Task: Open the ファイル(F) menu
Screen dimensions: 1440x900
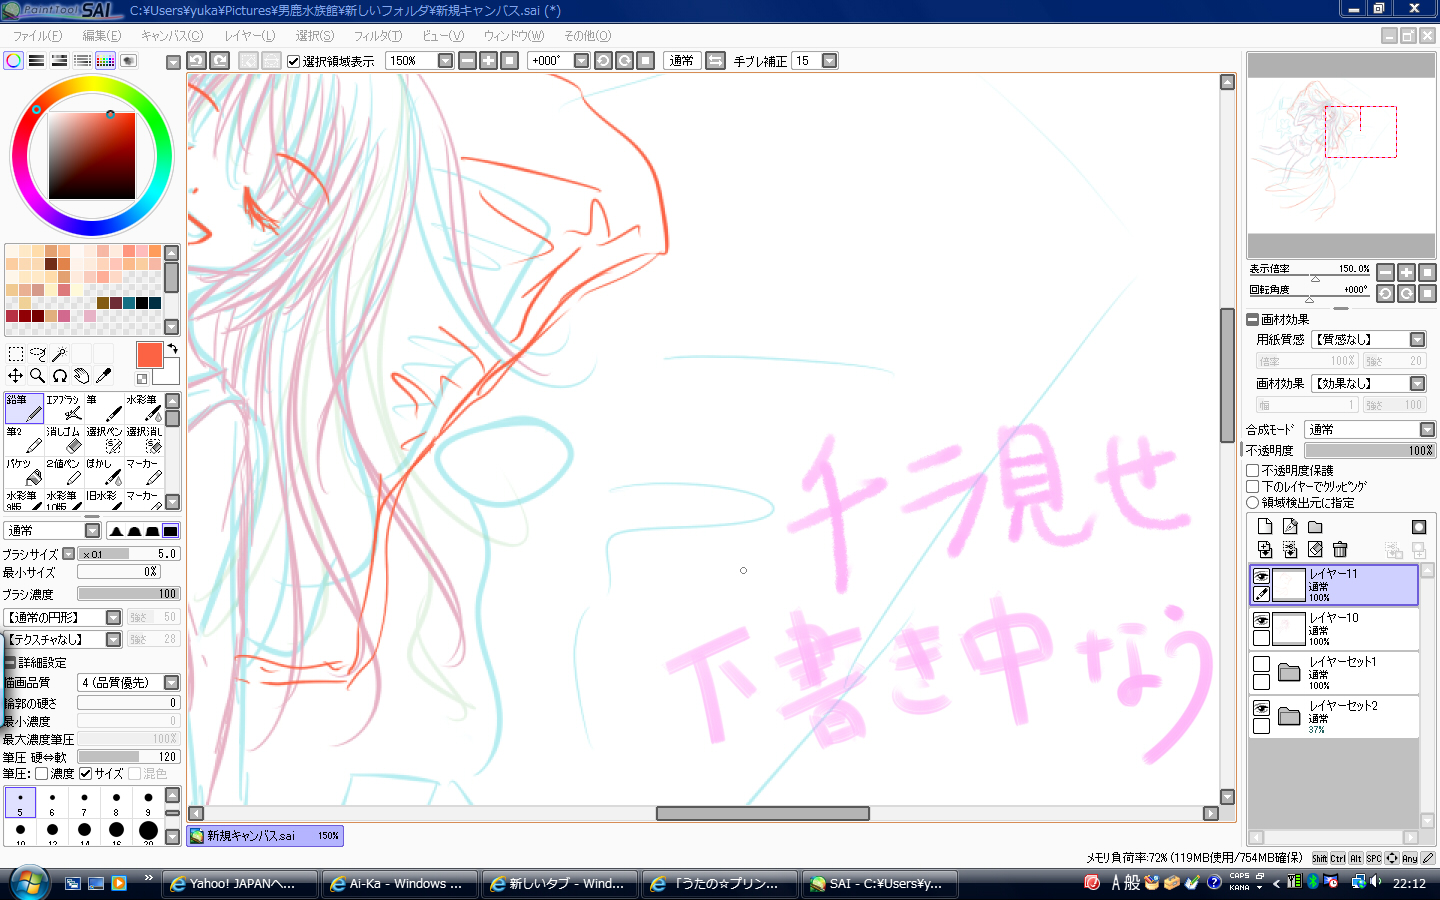Action: tap(37, 36)
